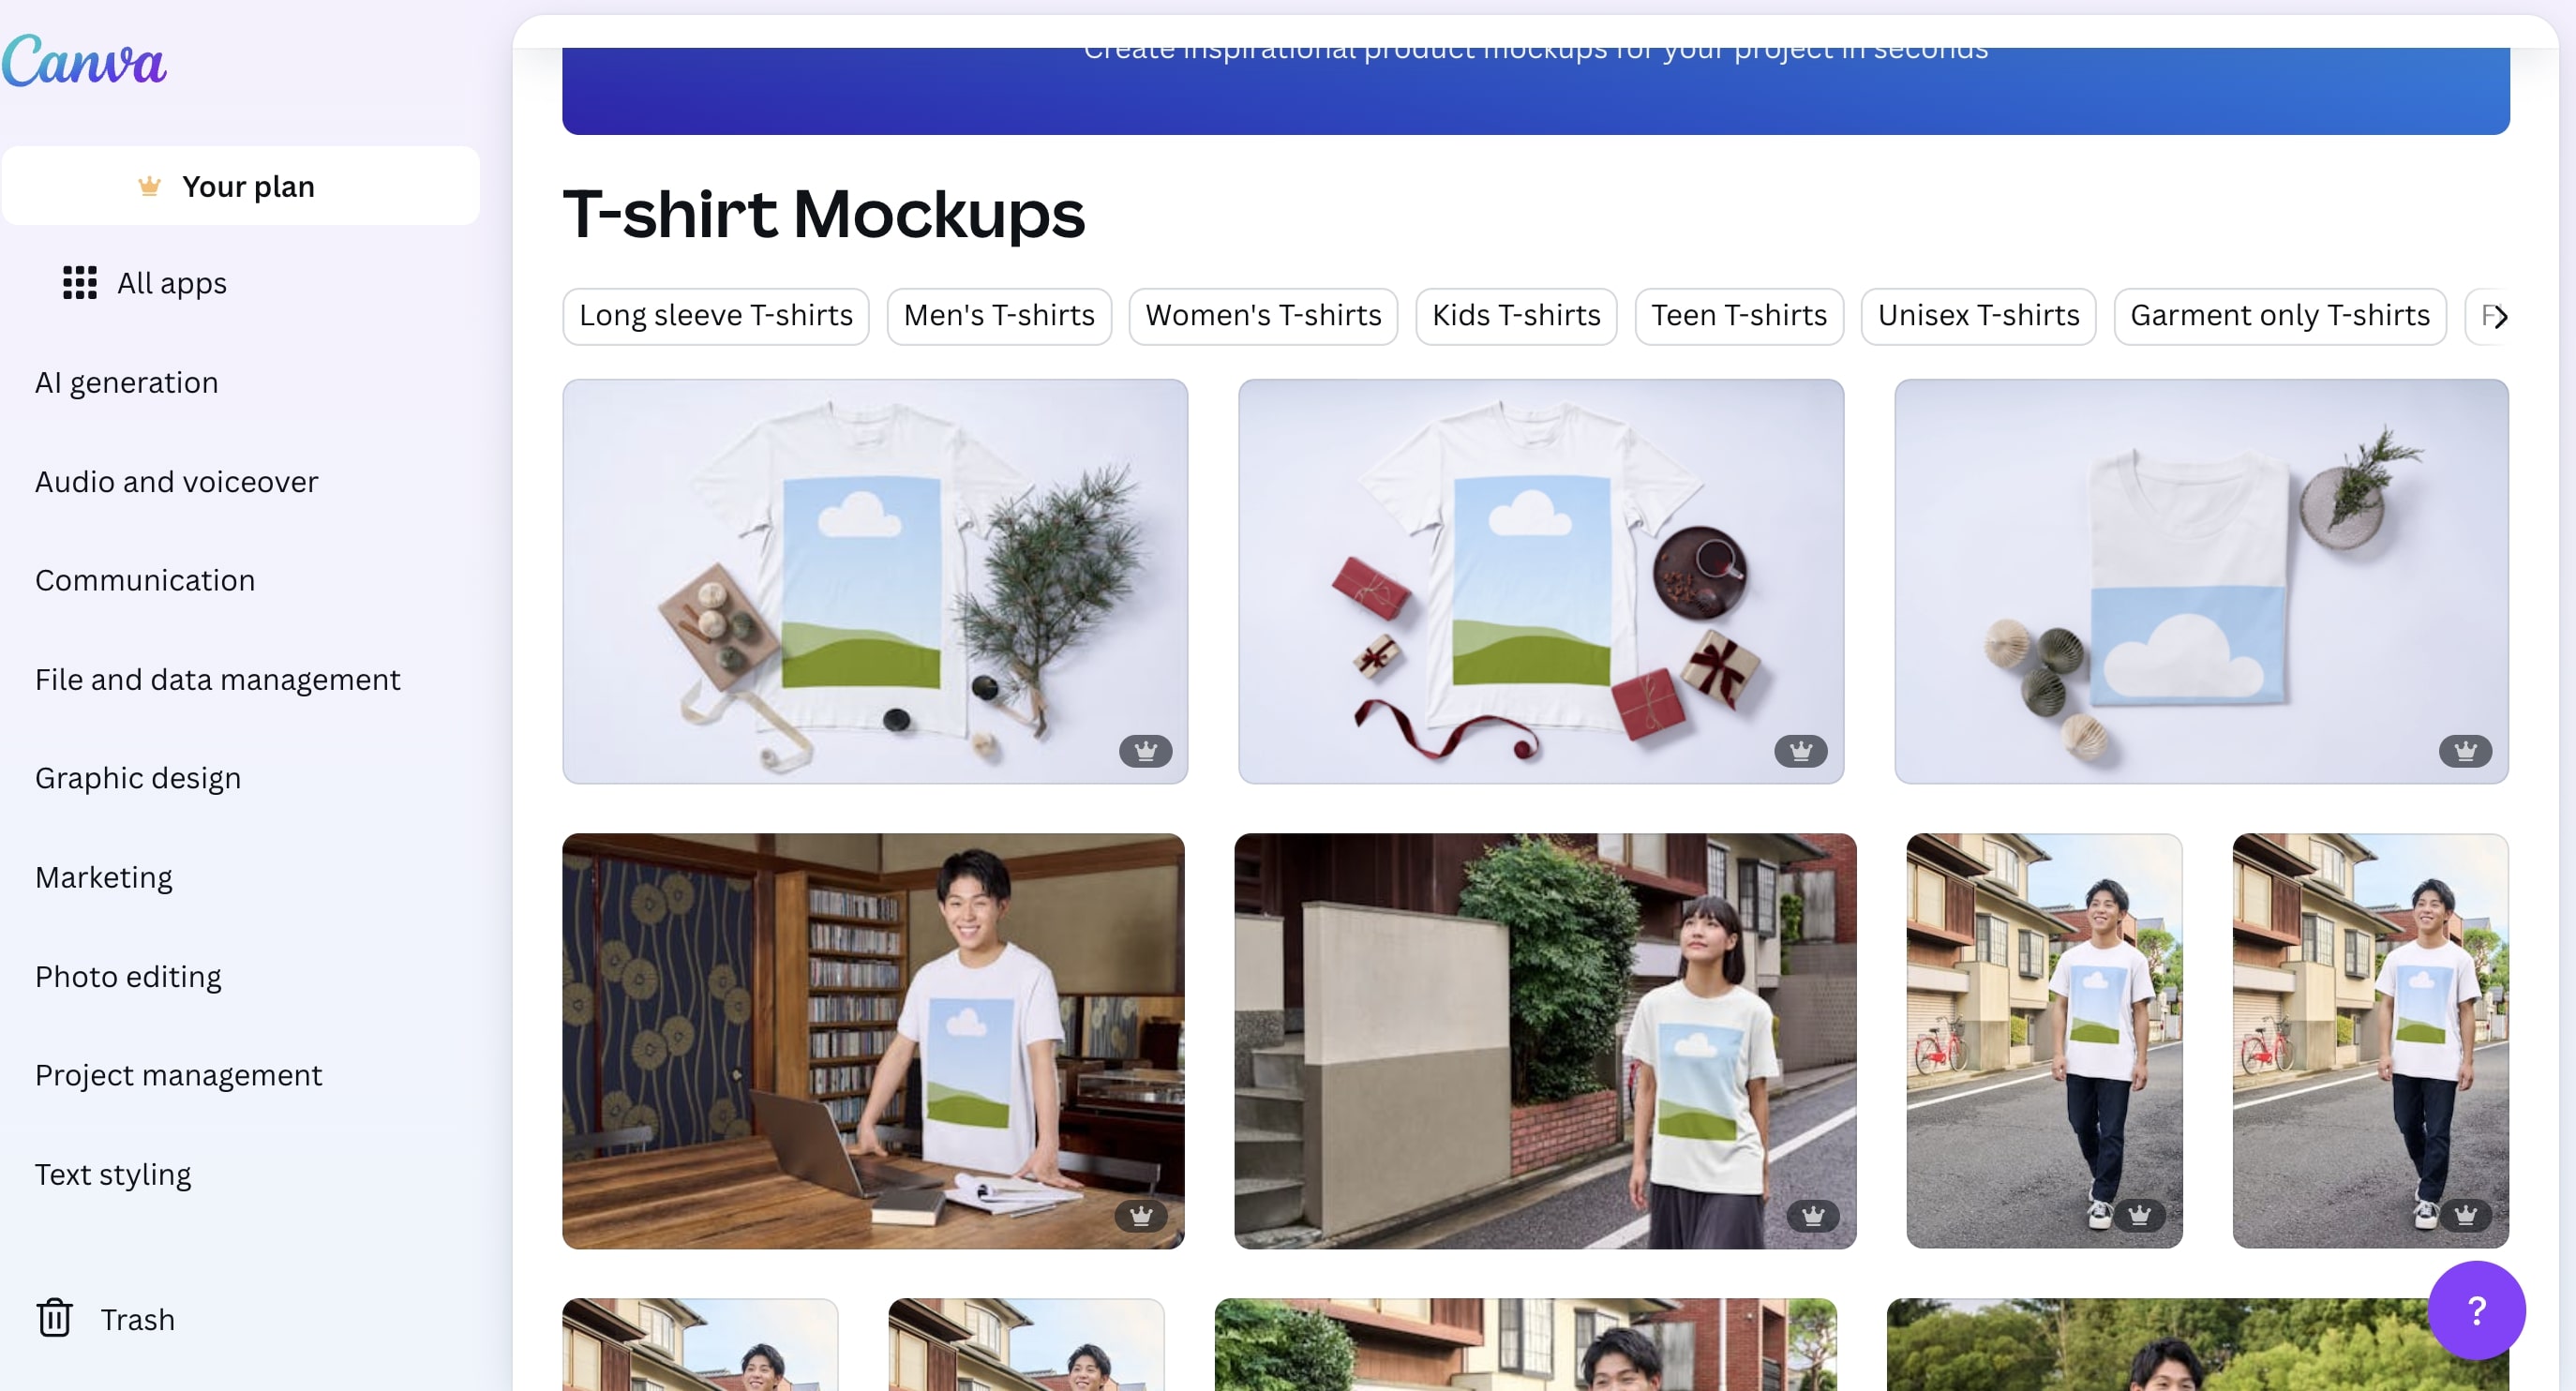Screen dimensions: 2576x1391
Task: Open mockup of woman walking on street
Action: 1545,1040
